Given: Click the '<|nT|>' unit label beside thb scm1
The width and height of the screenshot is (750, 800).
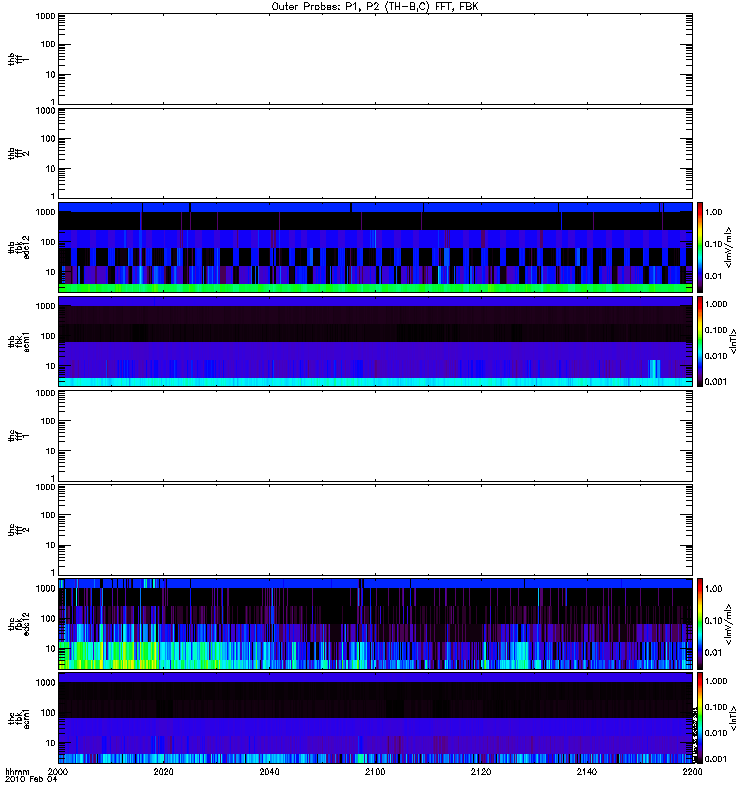Looking at the screenshot, I should [733, 341].
